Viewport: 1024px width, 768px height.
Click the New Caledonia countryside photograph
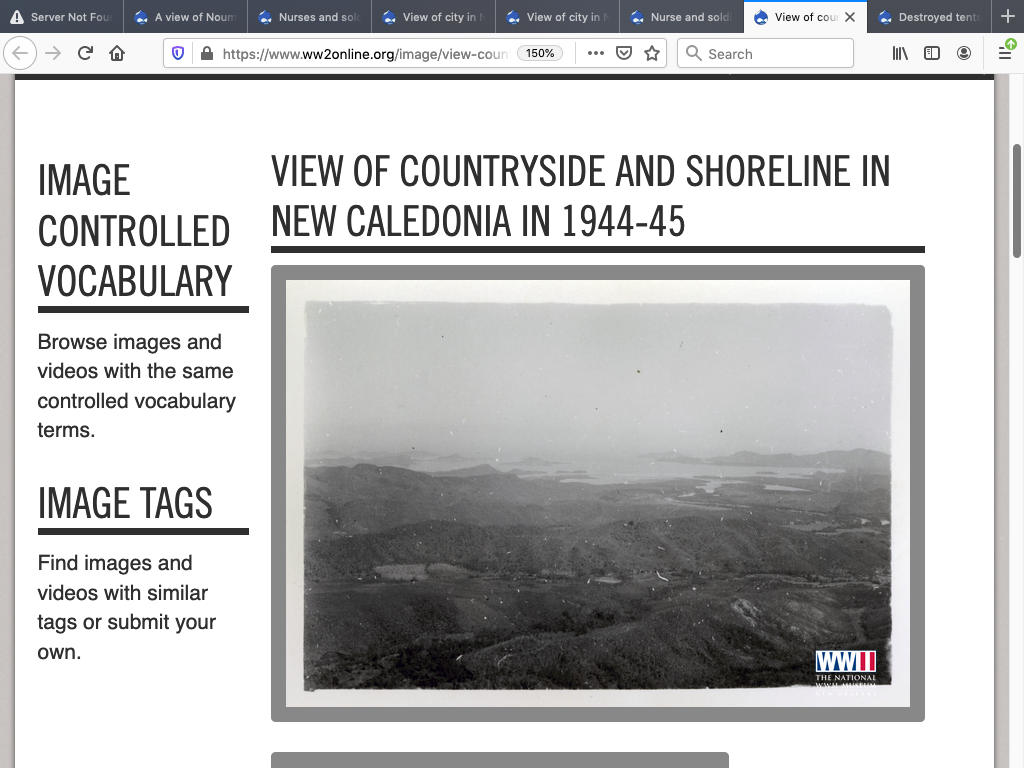[597, 493]
